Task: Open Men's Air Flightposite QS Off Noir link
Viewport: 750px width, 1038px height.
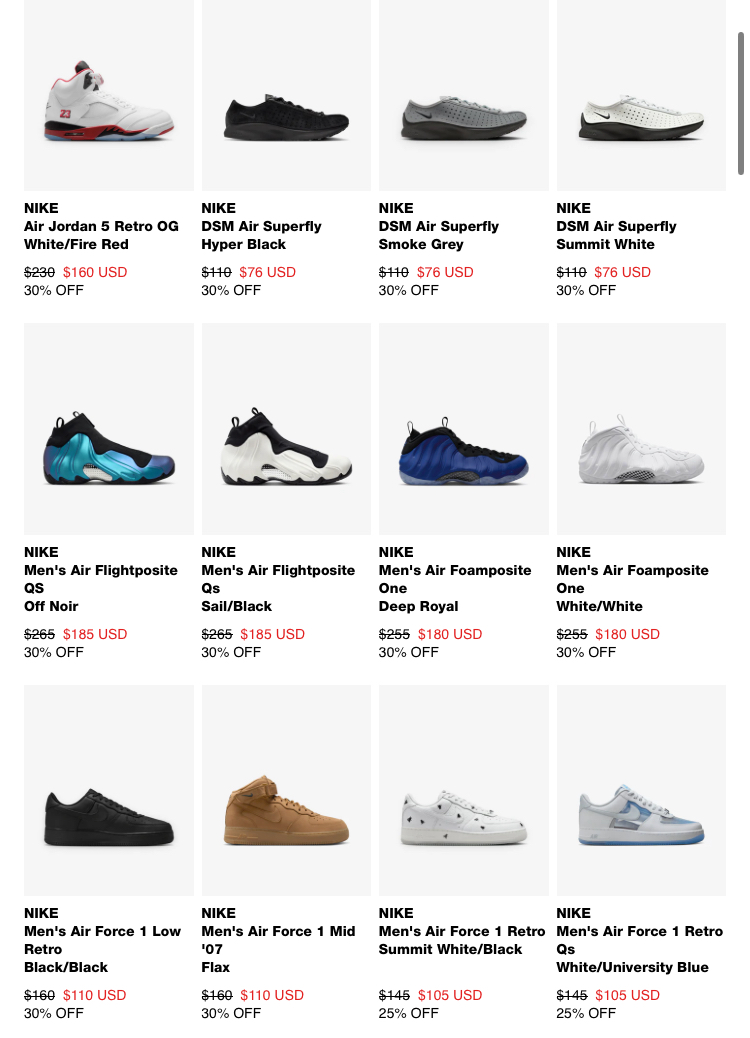Action: pos(101,588)
